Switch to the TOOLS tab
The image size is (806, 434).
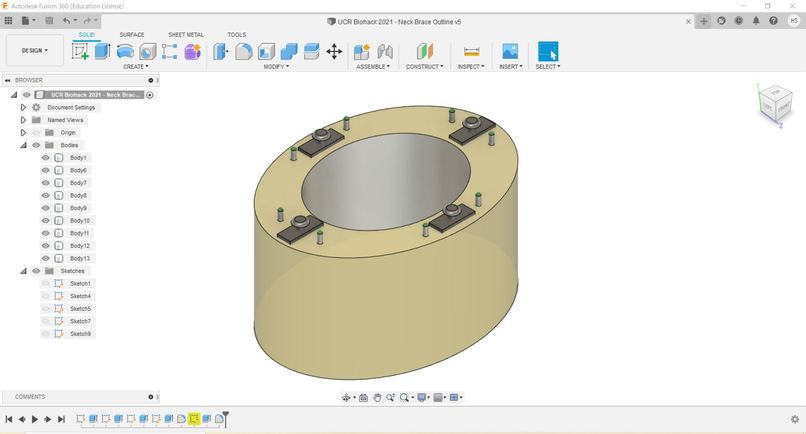click(x=236, y=34)
